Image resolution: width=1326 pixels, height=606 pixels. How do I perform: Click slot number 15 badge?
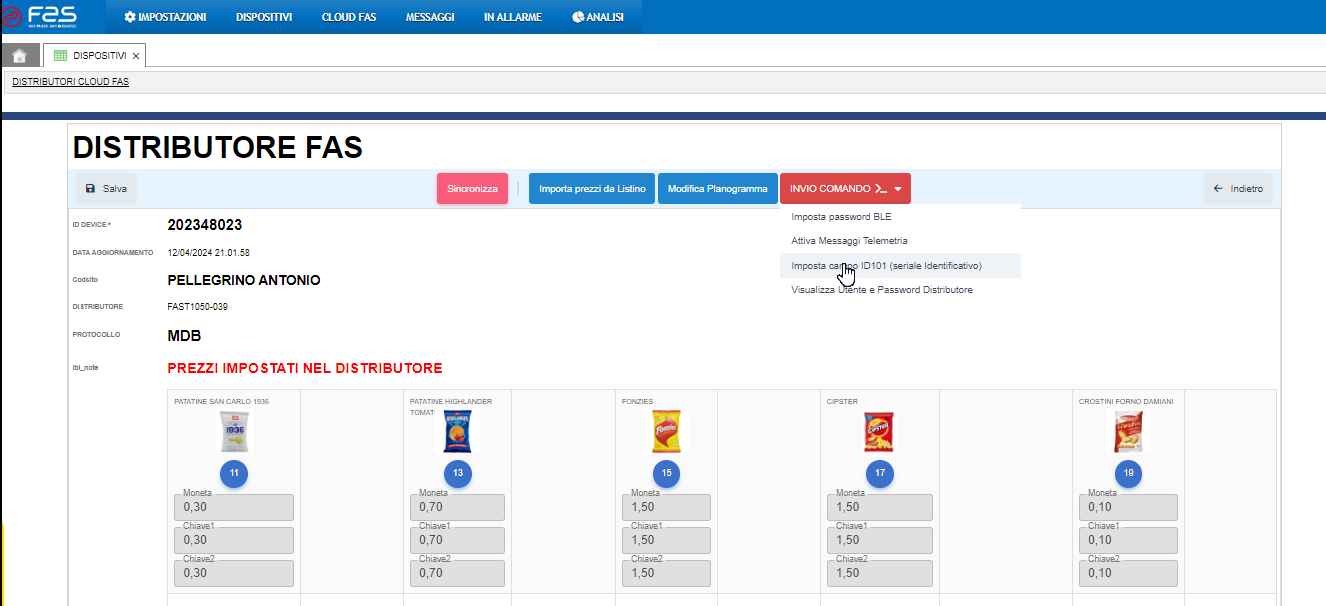[x=665, y=473]
